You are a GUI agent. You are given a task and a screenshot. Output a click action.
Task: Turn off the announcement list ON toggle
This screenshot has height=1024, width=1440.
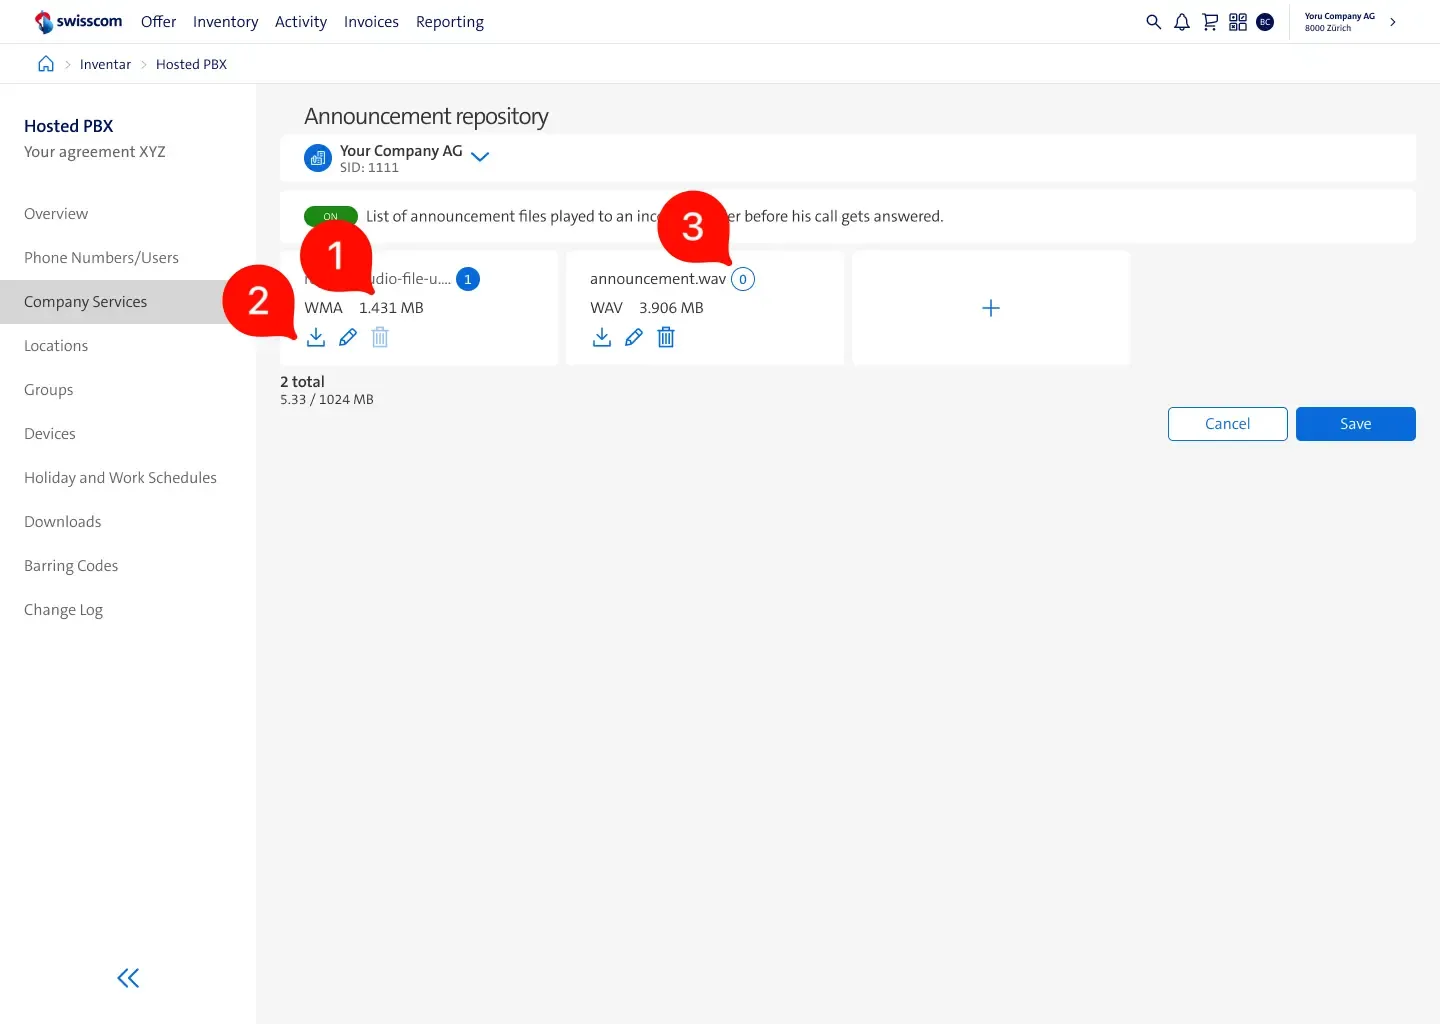330,215
